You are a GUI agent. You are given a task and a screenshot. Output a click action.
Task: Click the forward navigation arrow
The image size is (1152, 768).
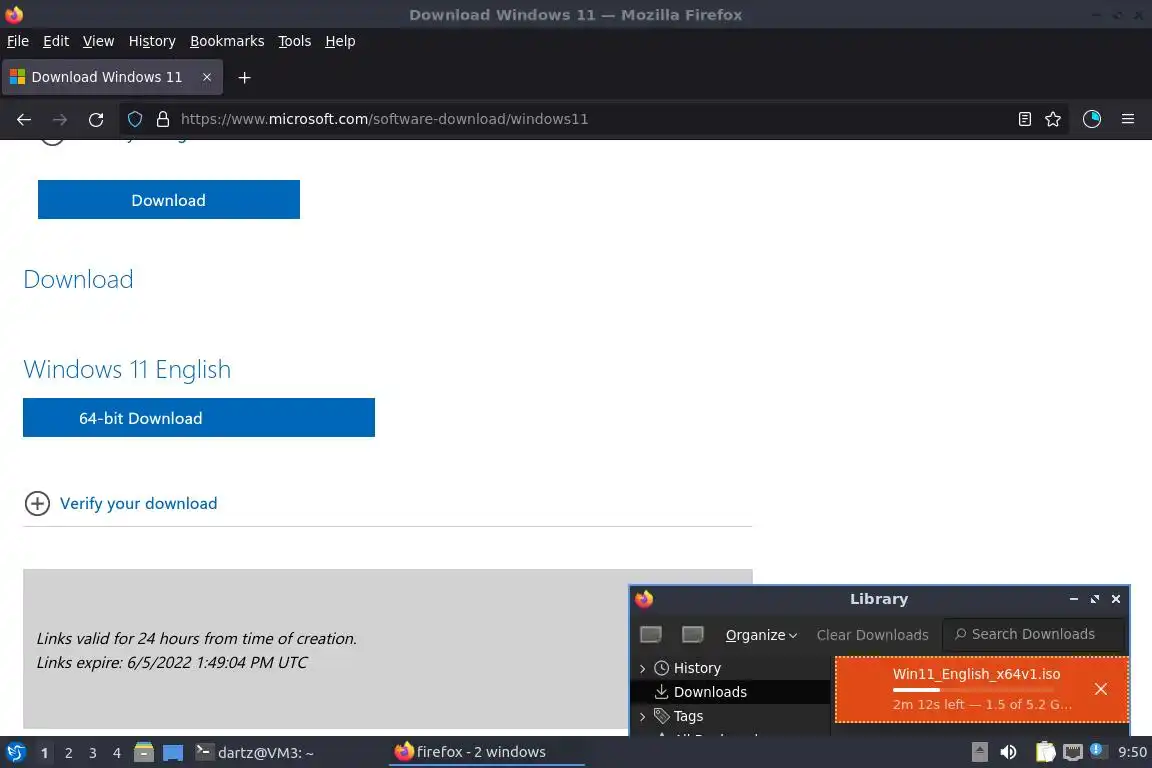(60, 119)
